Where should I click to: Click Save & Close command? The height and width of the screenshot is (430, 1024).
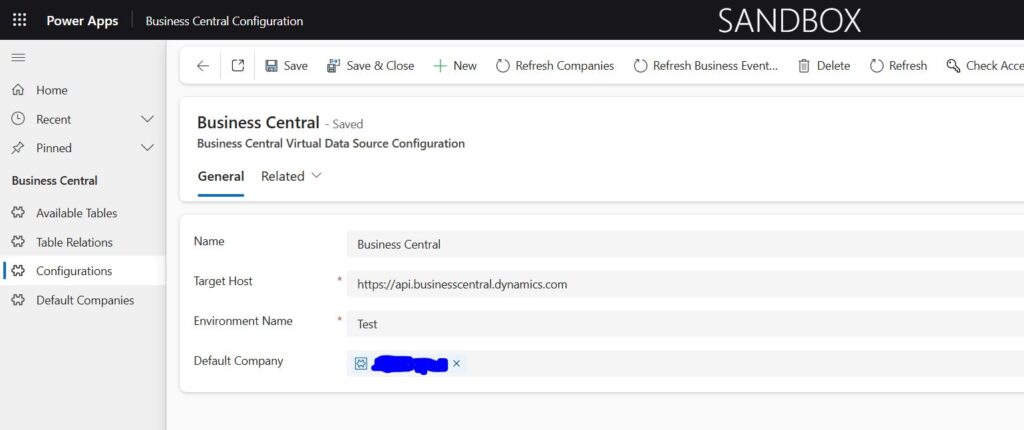[x=370, y=66]
